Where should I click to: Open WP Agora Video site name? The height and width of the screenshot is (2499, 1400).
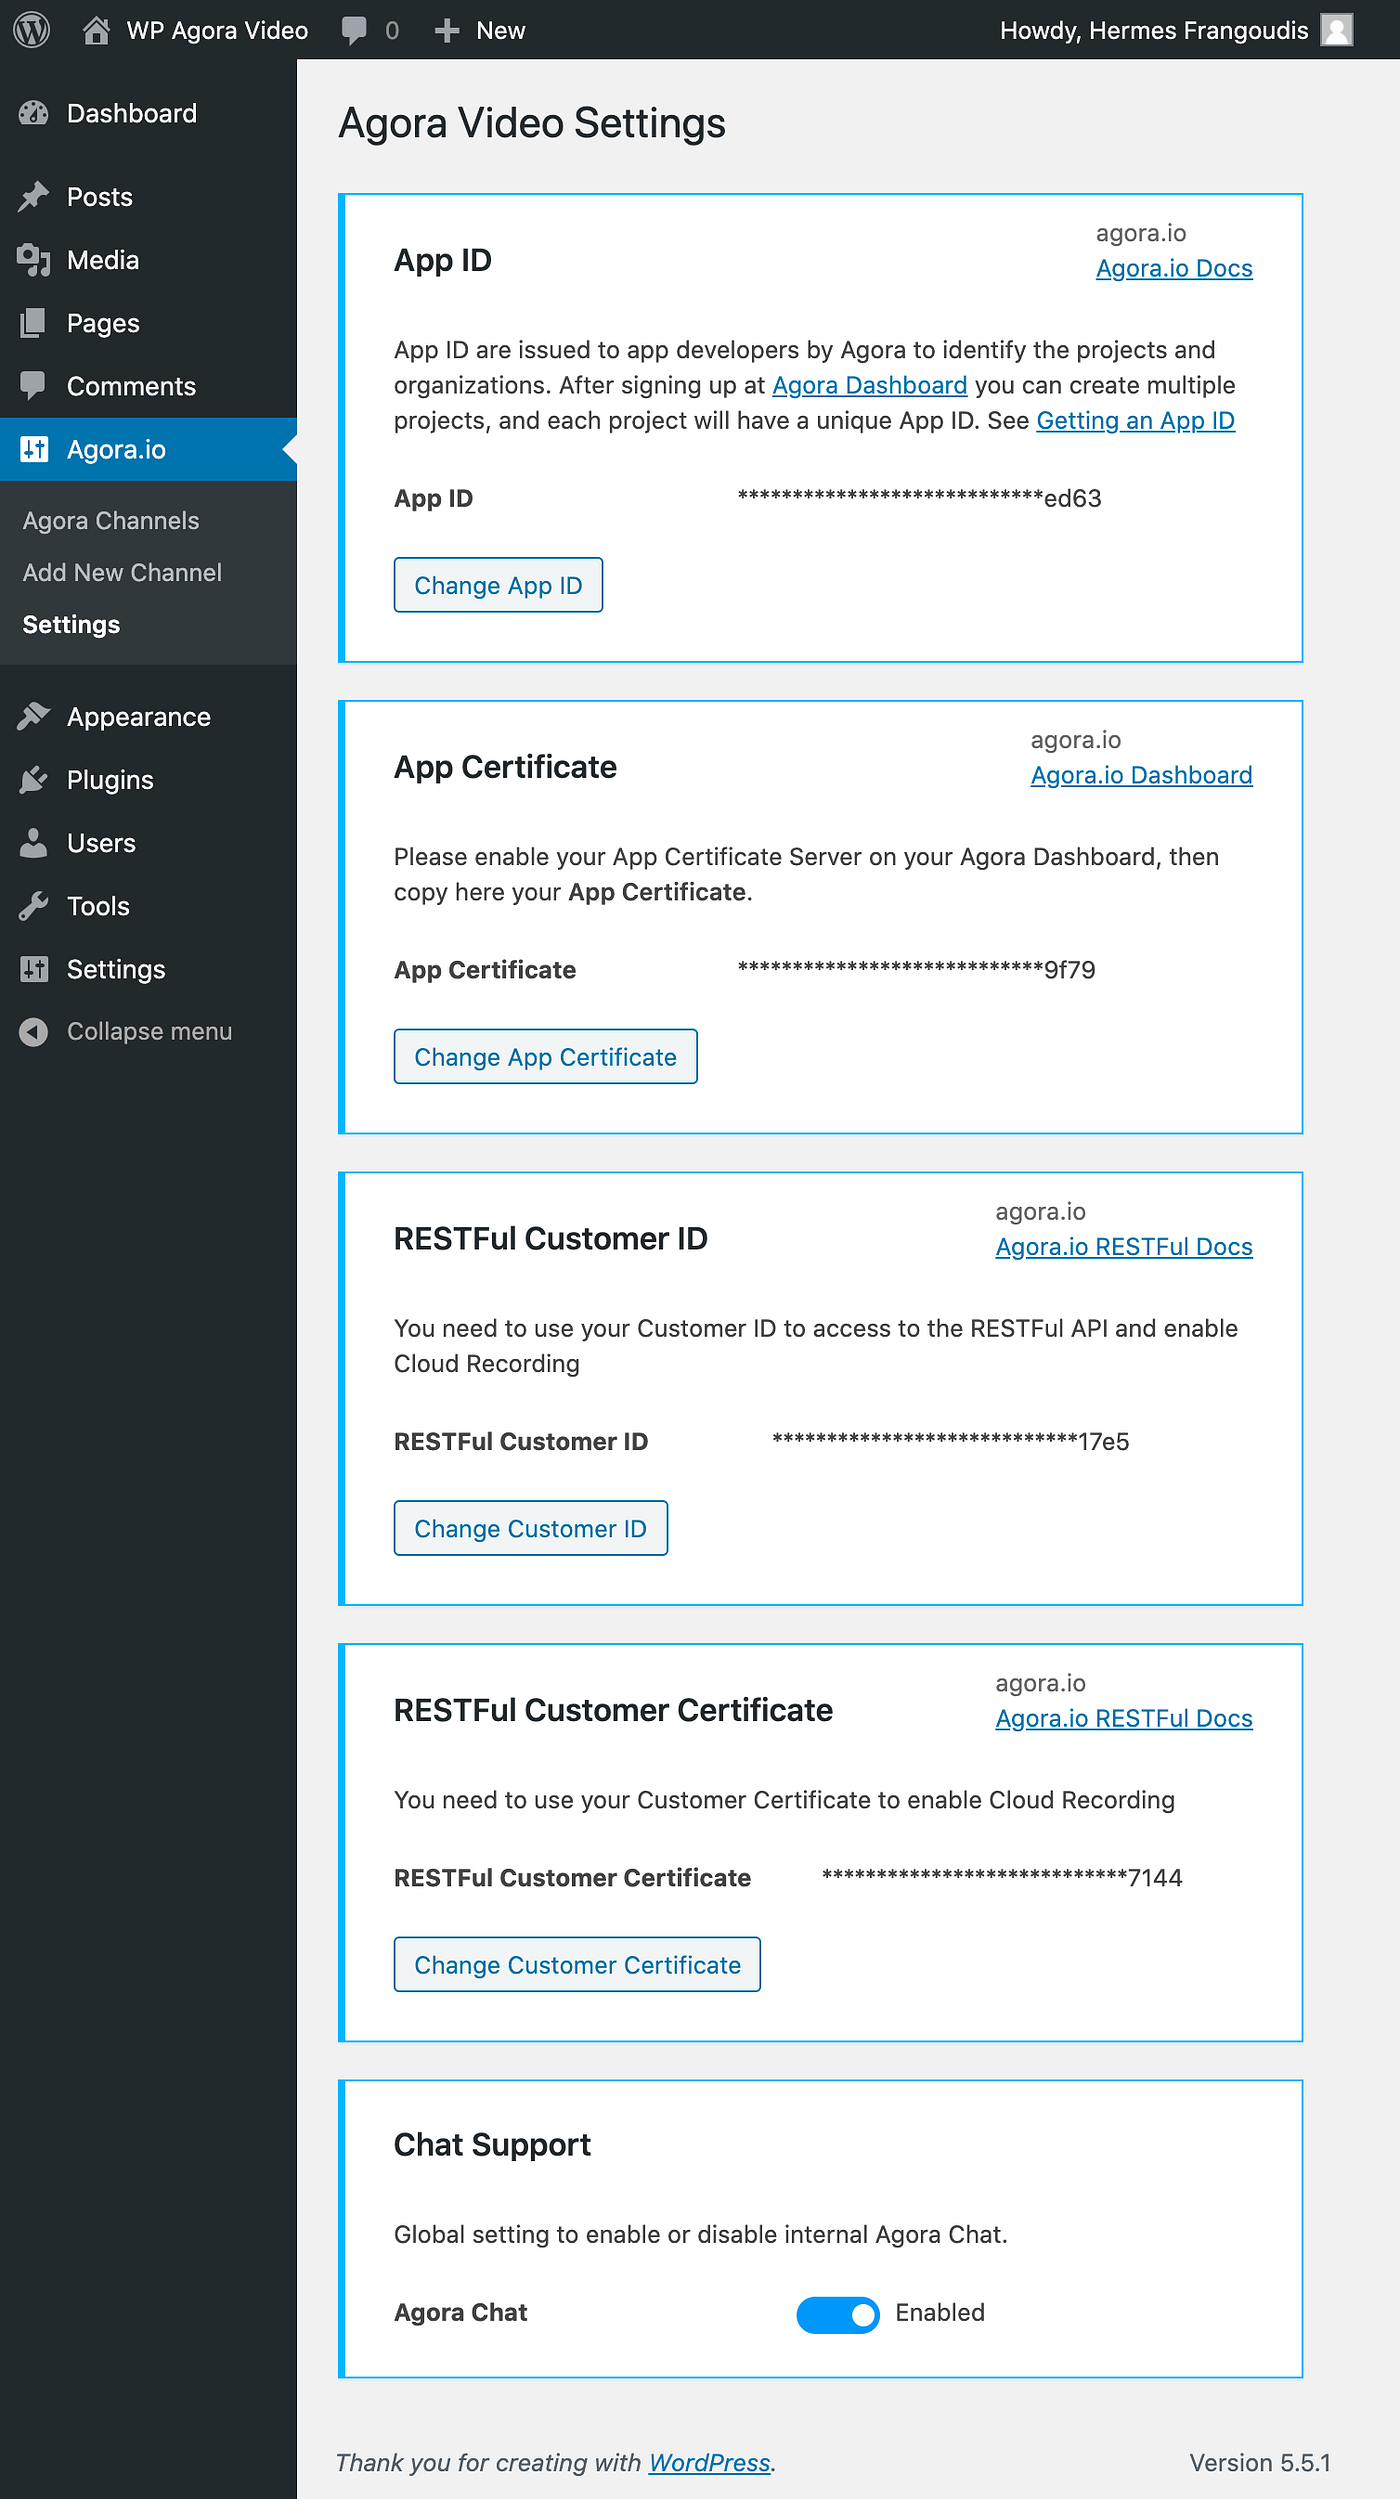pos(217,31)
